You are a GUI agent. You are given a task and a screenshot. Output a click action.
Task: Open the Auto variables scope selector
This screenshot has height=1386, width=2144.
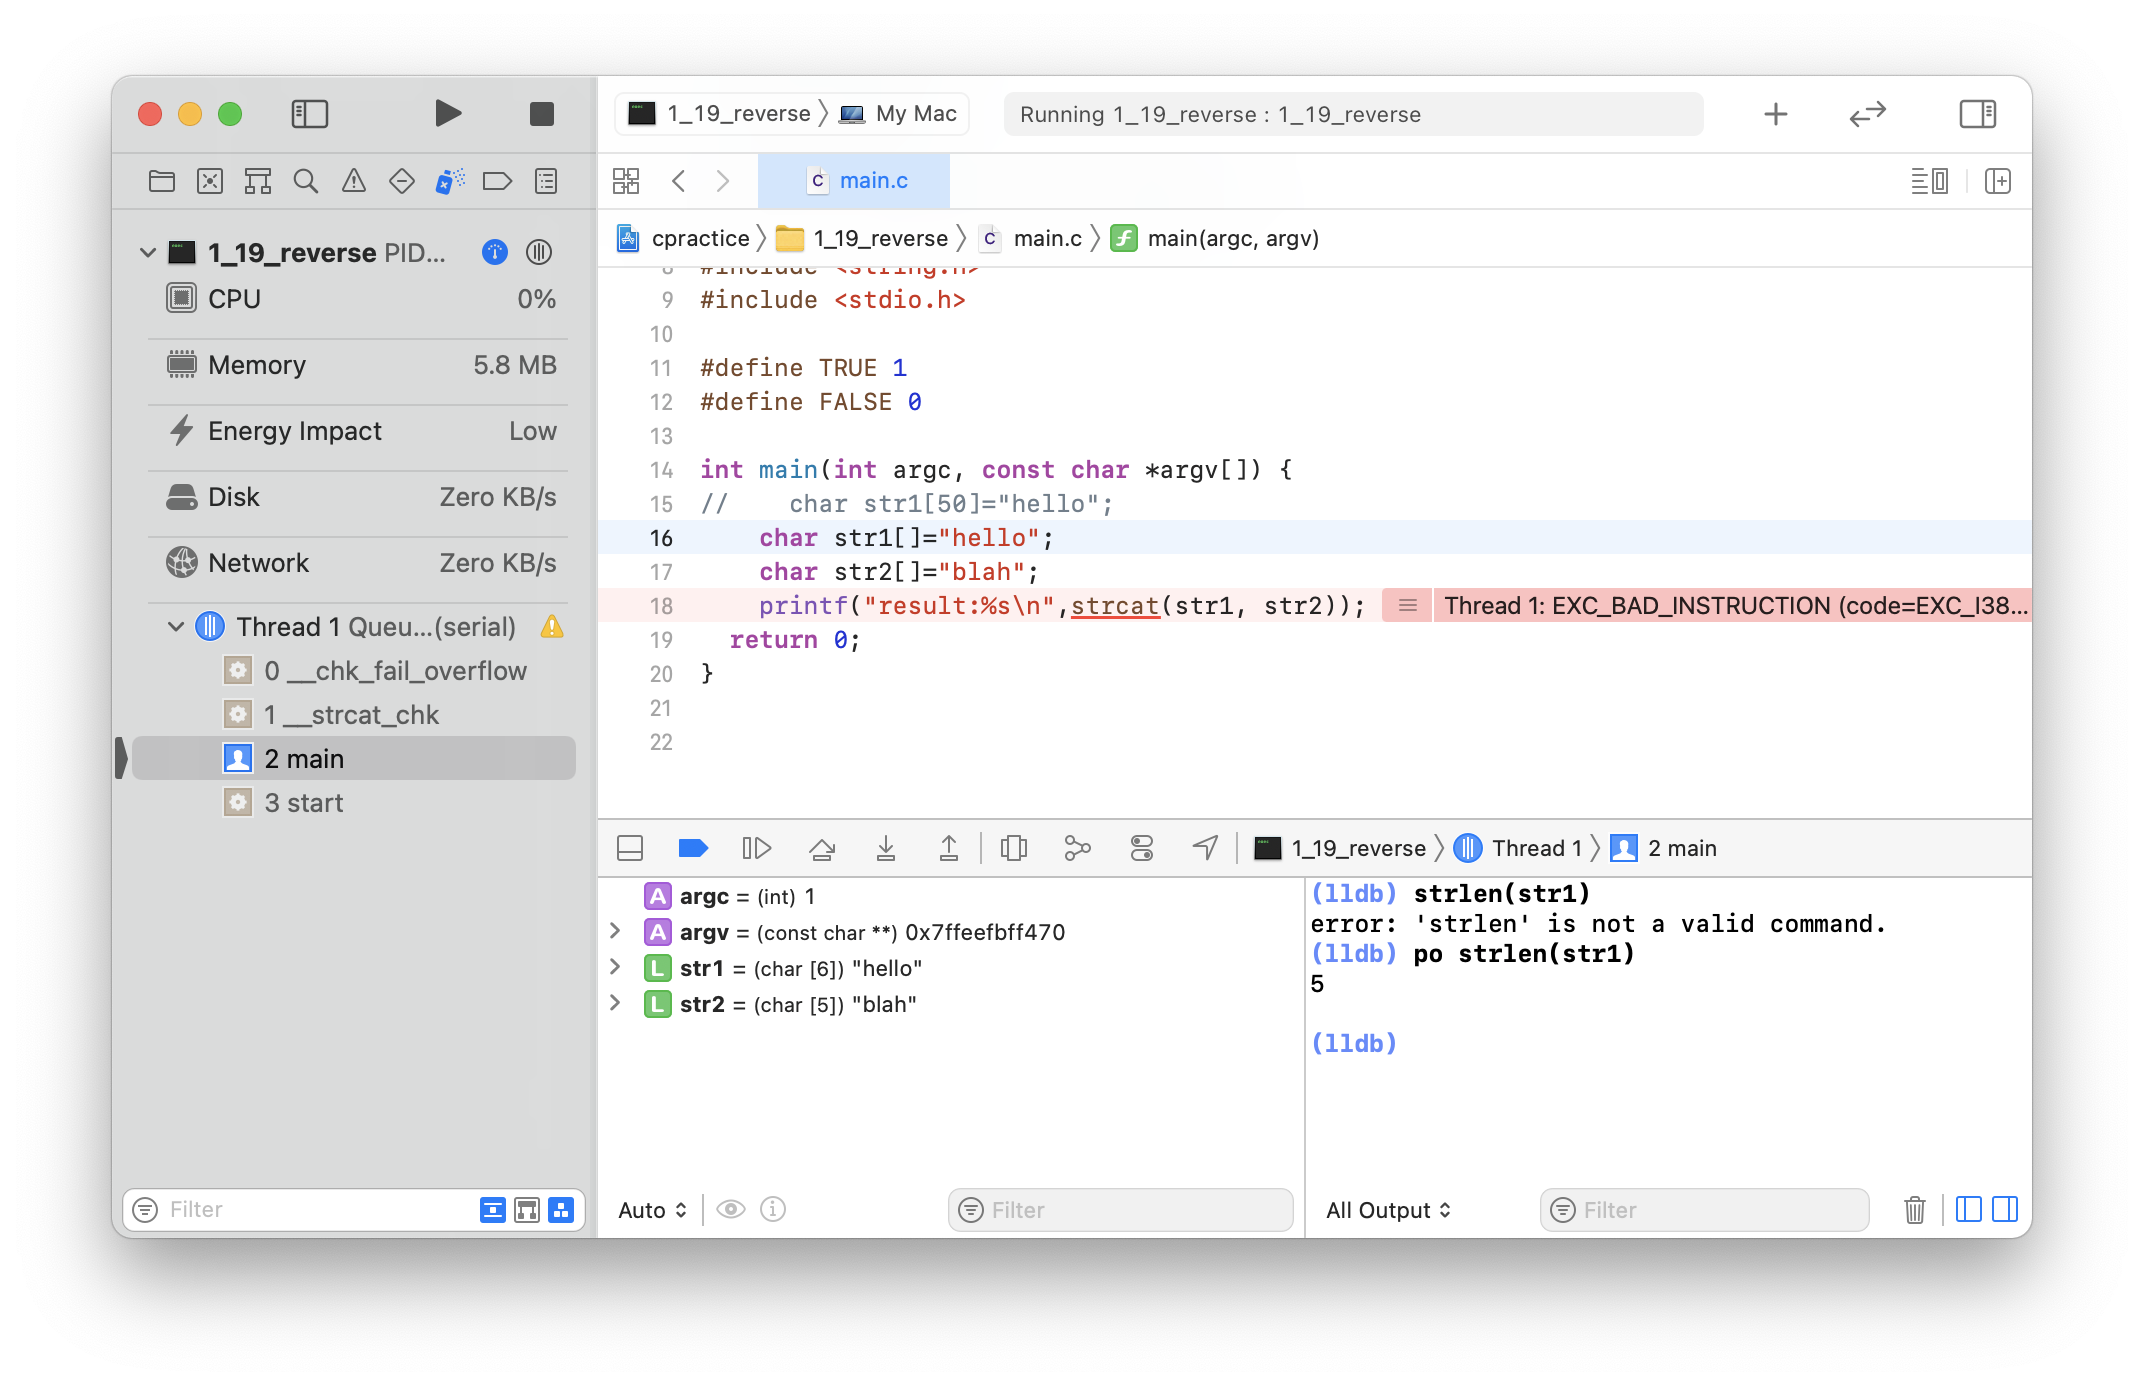652,1210
